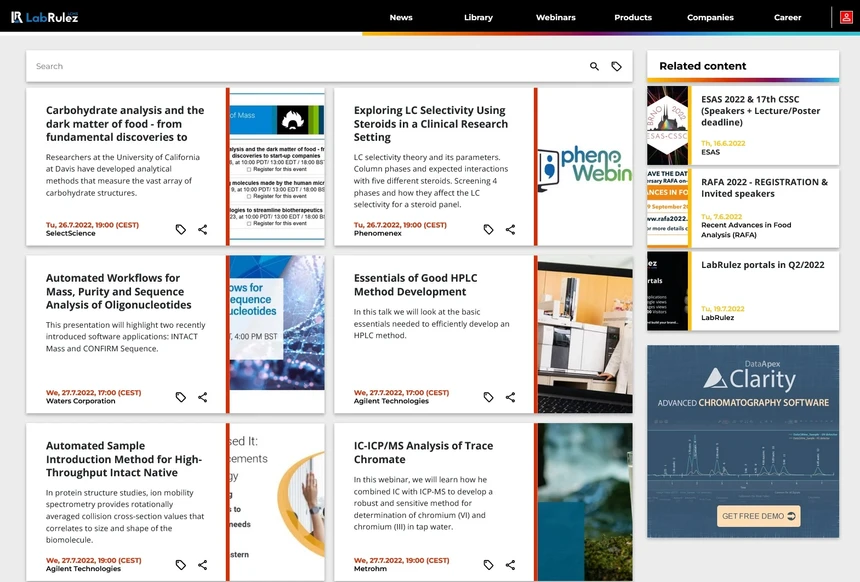Share the Carbohydrate analysis webinar
This screenshot has width=860, height=582.
coord(202,229)
